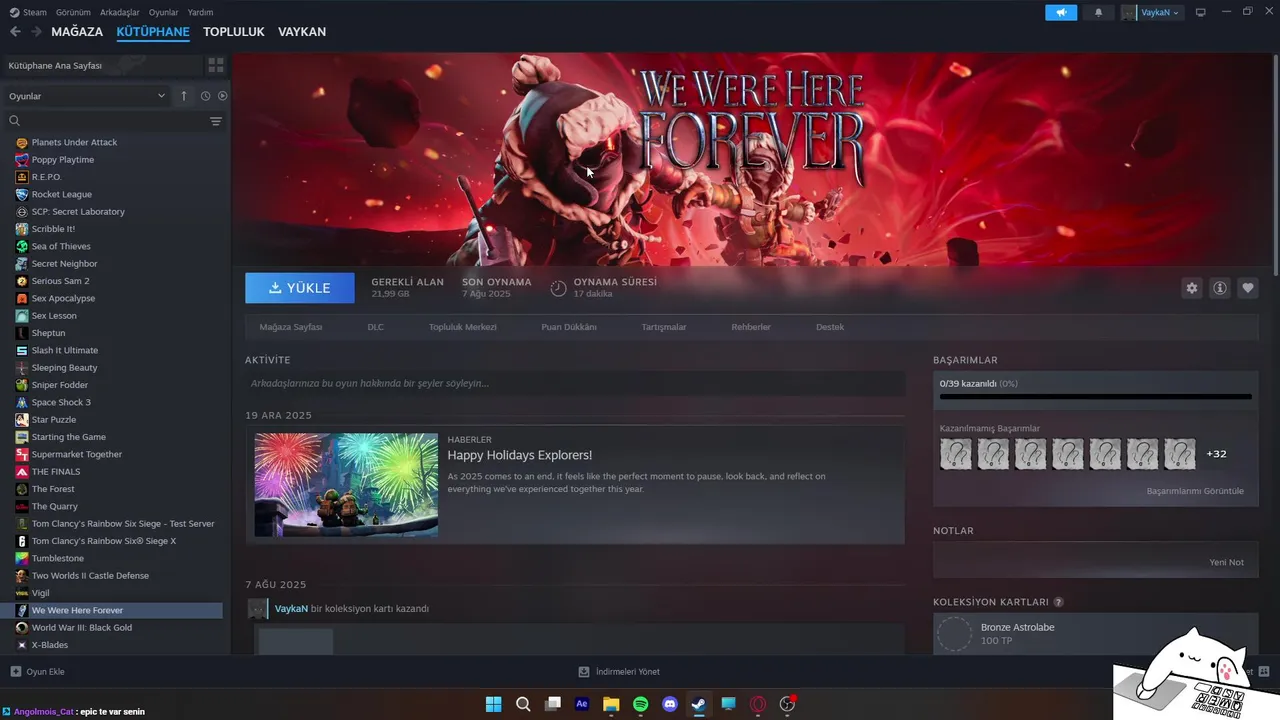Select Vigil in library list
Screen dimensions: 1280x720
point(40,593)
